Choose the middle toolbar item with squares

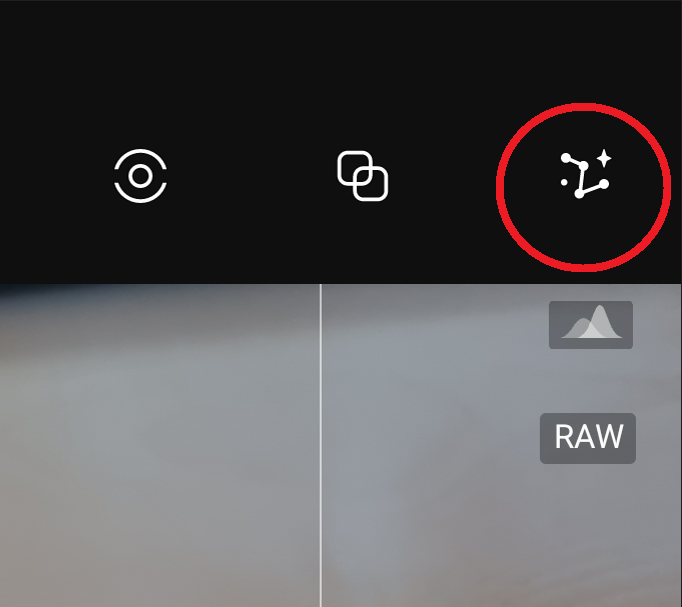pos(363,176)
